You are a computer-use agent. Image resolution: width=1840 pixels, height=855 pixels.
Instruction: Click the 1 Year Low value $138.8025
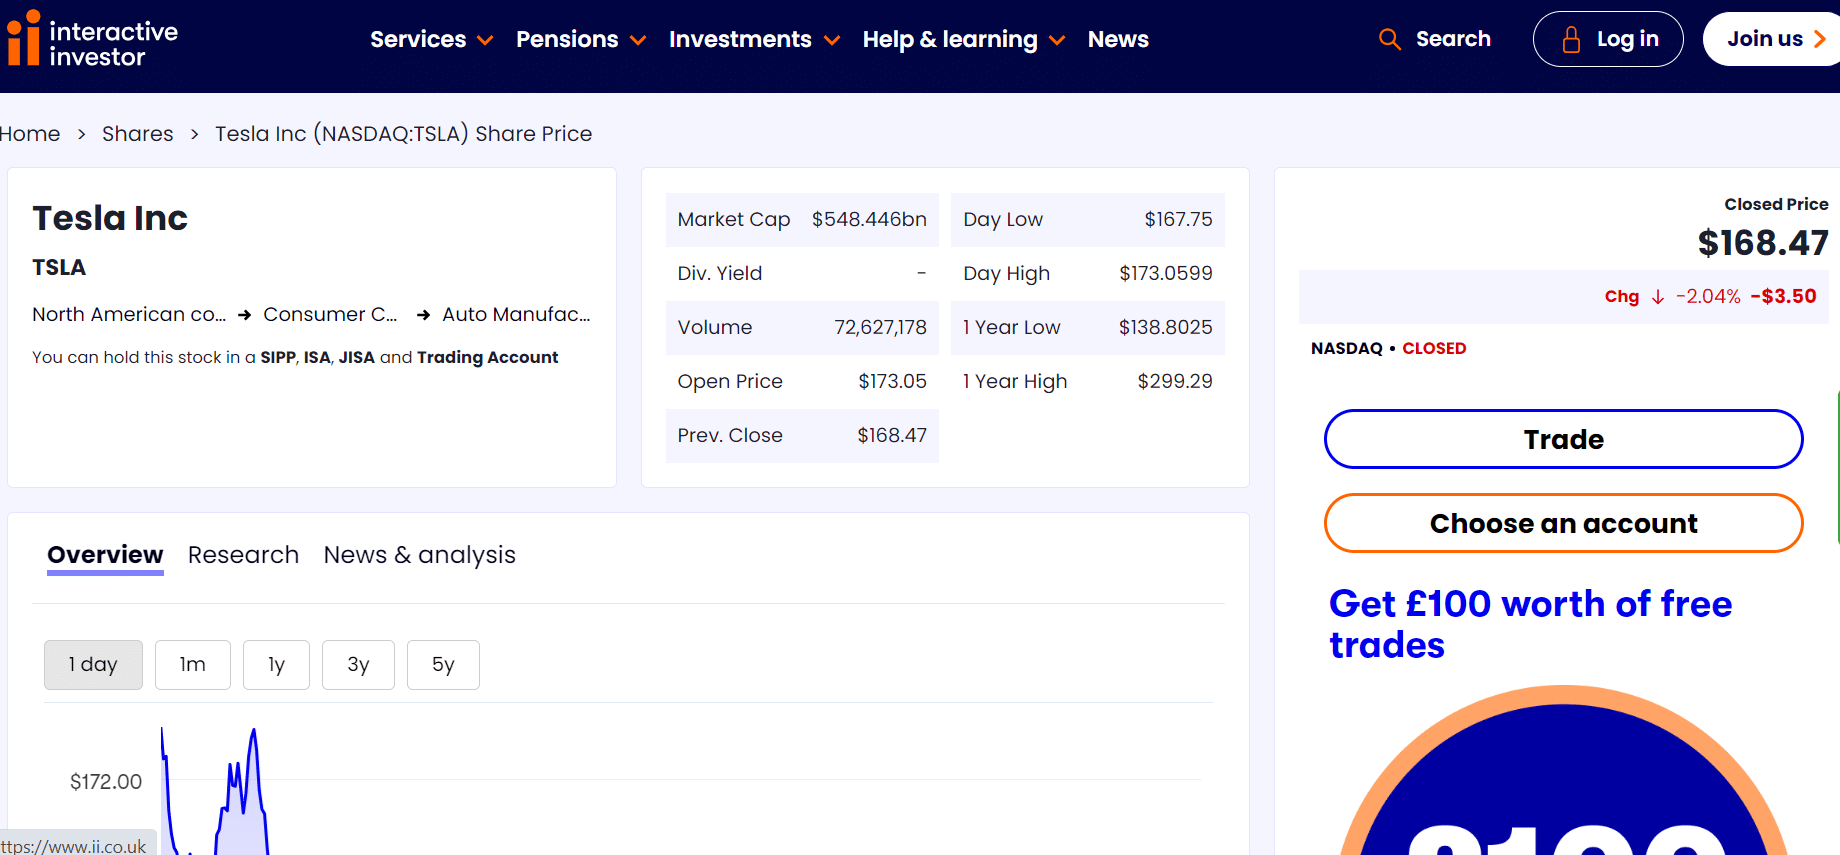click(1165, 327)
